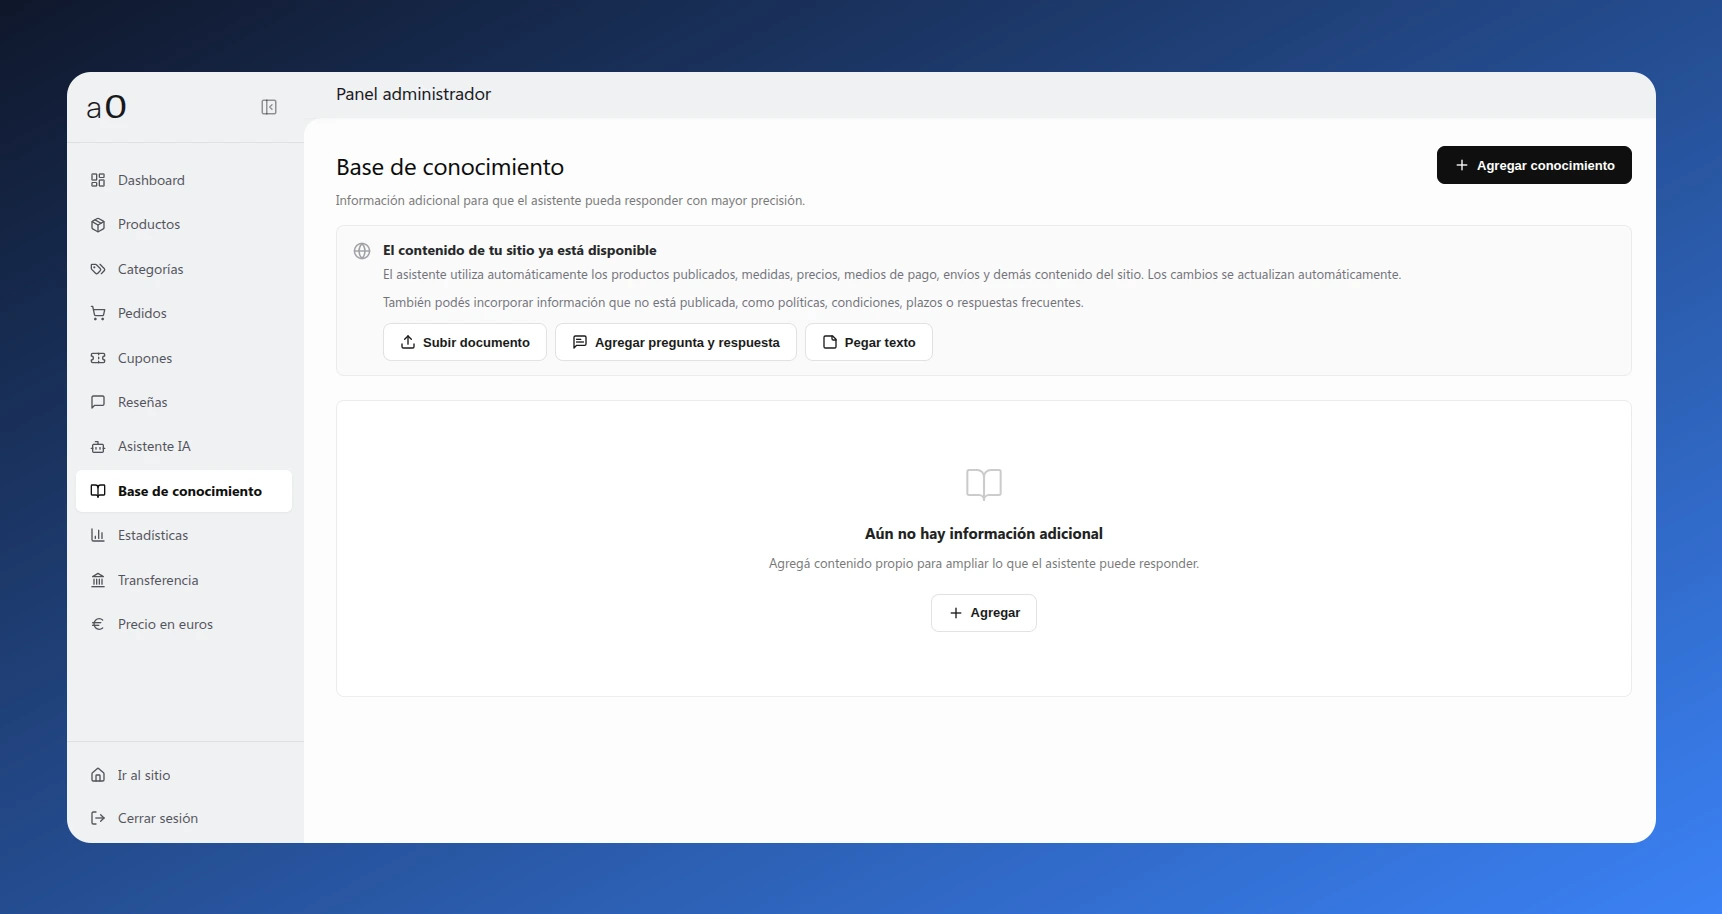This screenshot has width=1722, height=914.
Task: Go to Productos in the sidebar
Action: point(184,225)
